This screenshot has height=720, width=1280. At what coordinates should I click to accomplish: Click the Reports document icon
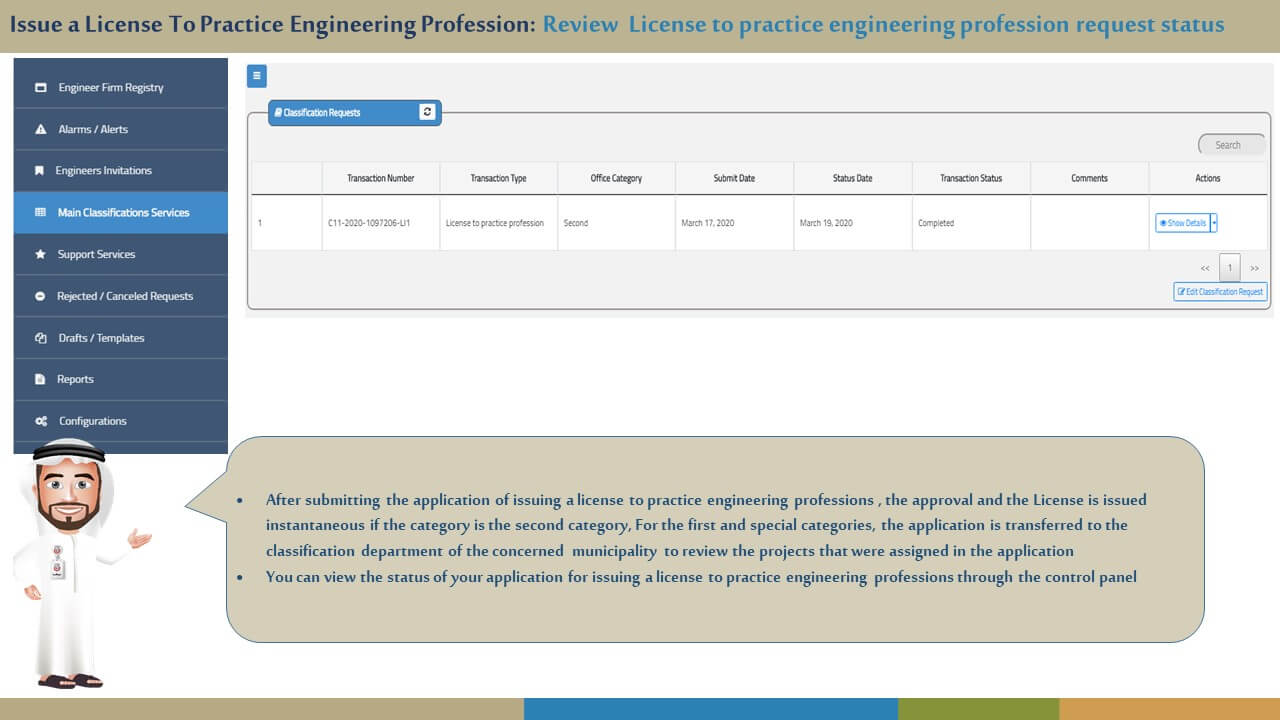41,379
